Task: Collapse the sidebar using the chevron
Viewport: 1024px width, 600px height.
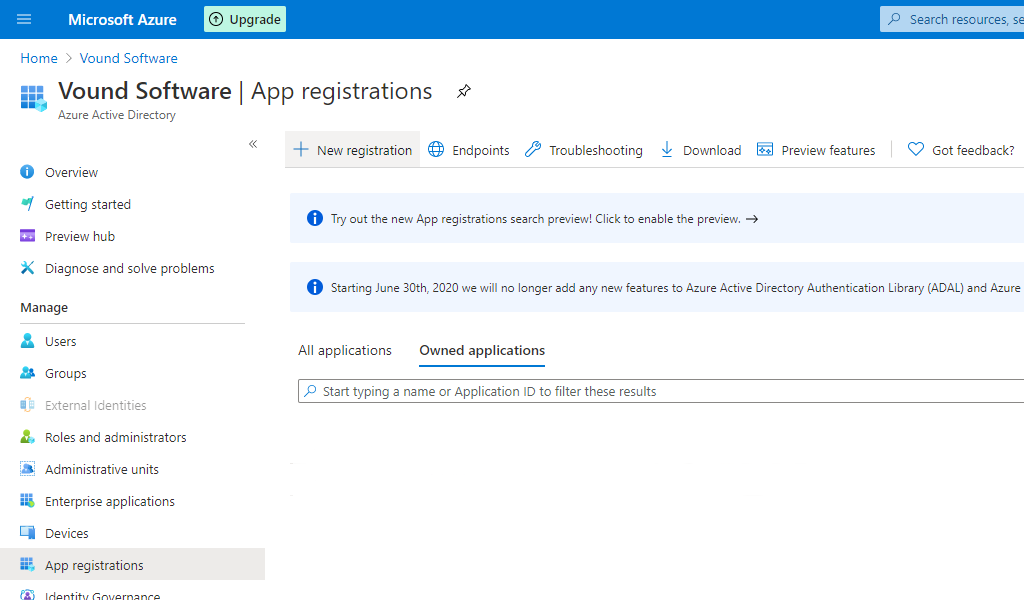Action: click(253, 144)
